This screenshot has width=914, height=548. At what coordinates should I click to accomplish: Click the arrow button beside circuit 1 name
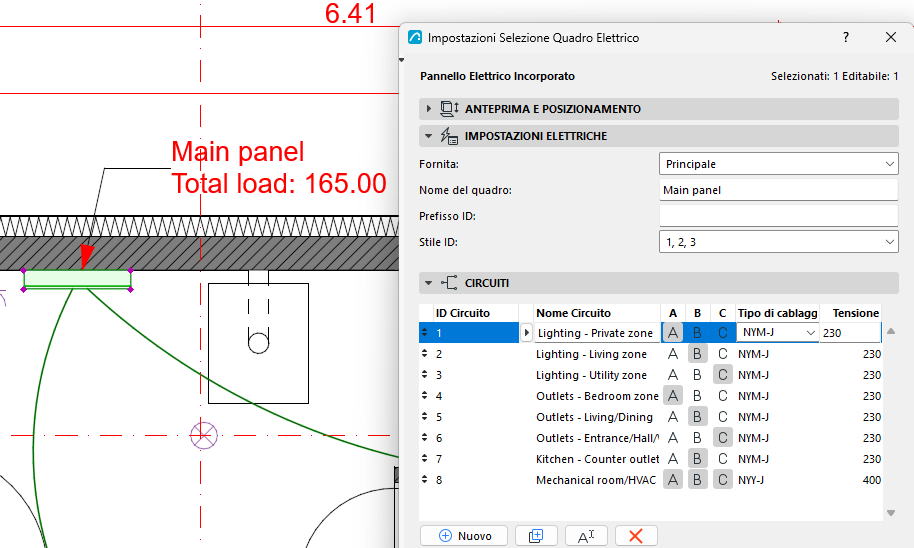526,333
